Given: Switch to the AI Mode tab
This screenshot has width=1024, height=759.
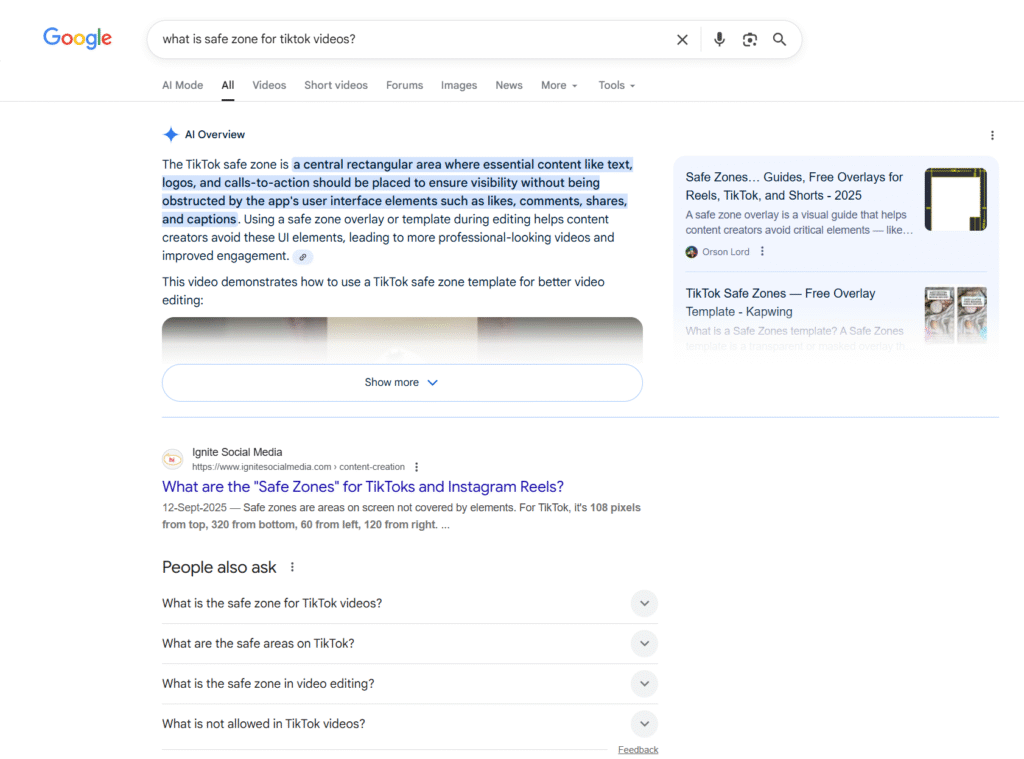Looking at the screenshot, I should 182,86.
